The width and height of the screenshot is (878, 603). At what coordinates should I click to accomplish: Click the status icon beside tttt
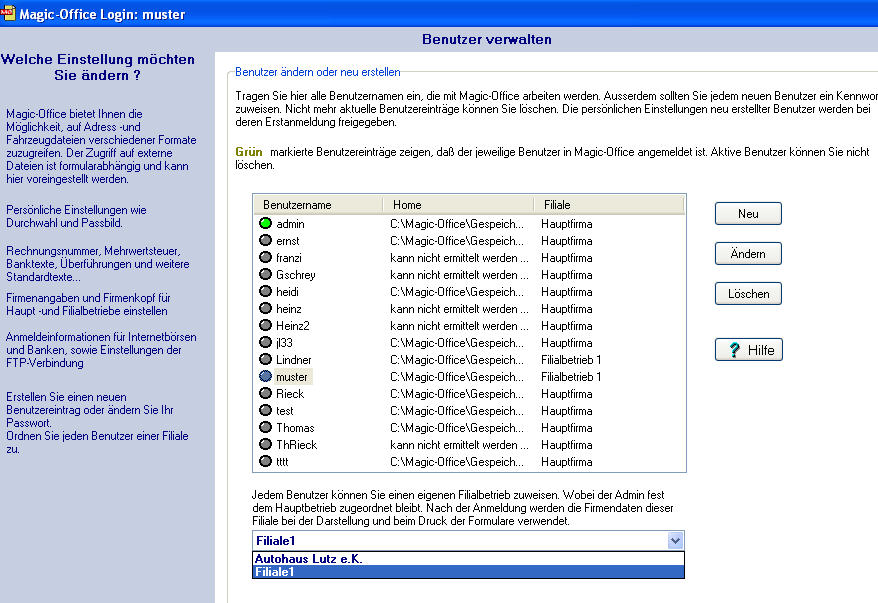(265, 461)
